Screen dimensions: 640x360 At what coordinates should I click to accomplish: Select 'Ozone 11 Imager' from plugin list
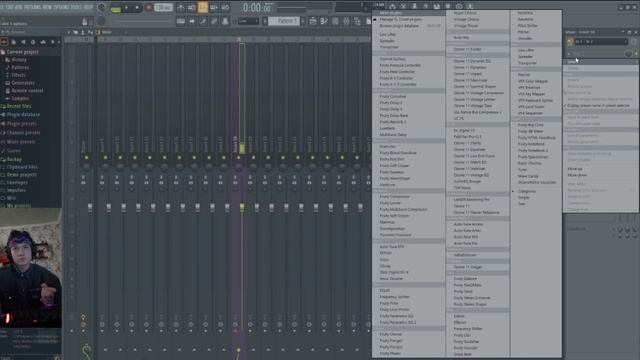[468, 267]
